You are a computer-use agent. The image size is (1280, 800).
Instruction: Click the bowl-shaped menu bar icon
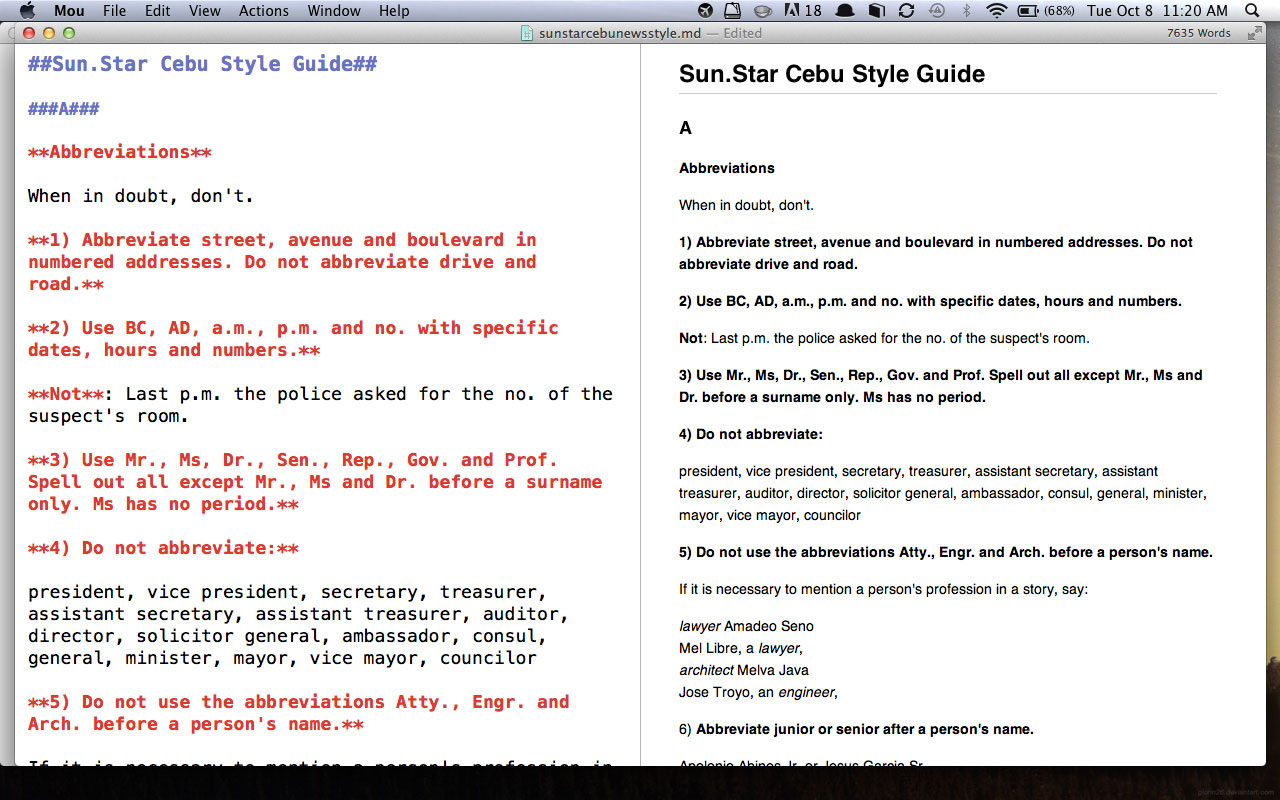tap(762, 11)
